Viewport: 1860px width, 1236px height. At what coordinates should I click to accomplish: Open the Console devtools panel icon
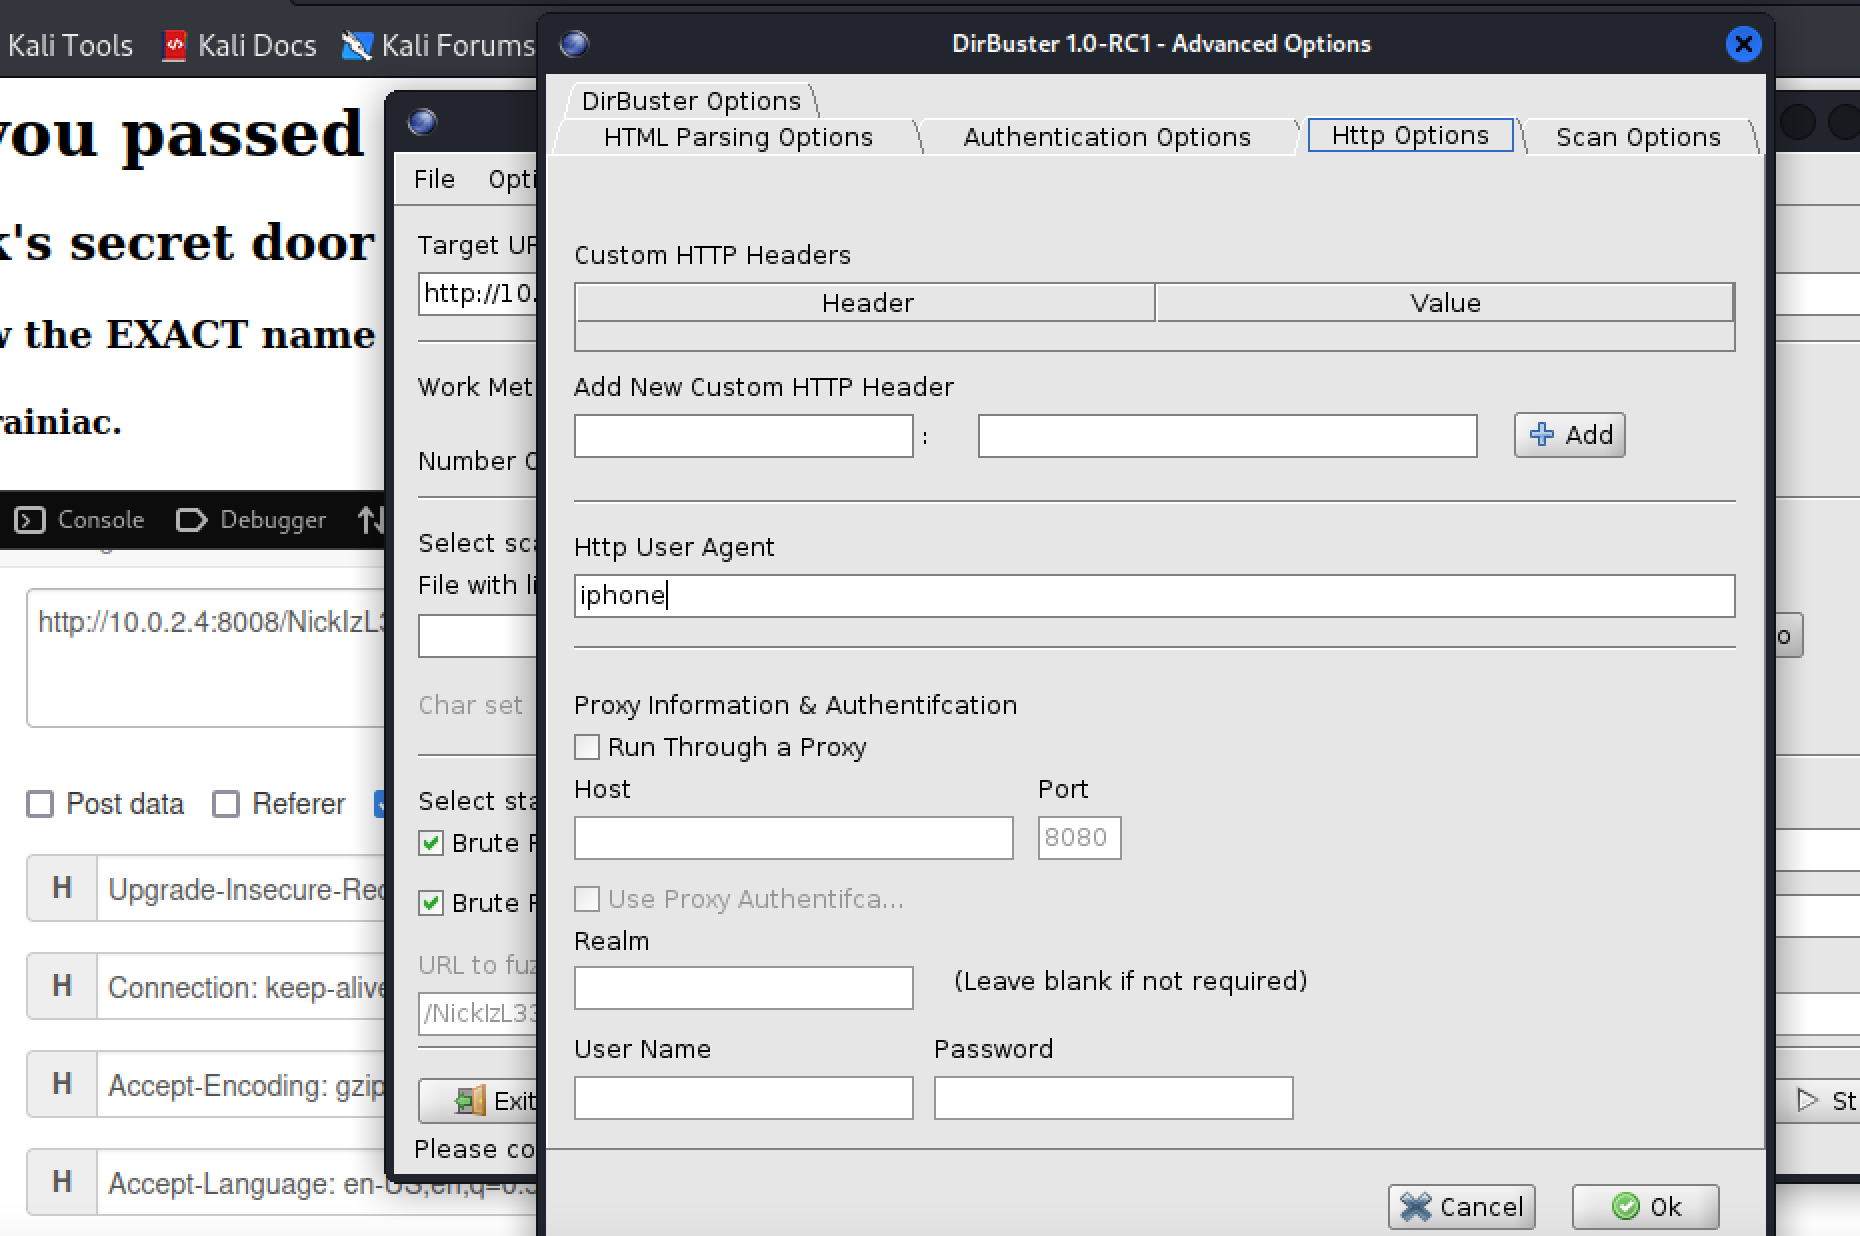click(30, 520)
